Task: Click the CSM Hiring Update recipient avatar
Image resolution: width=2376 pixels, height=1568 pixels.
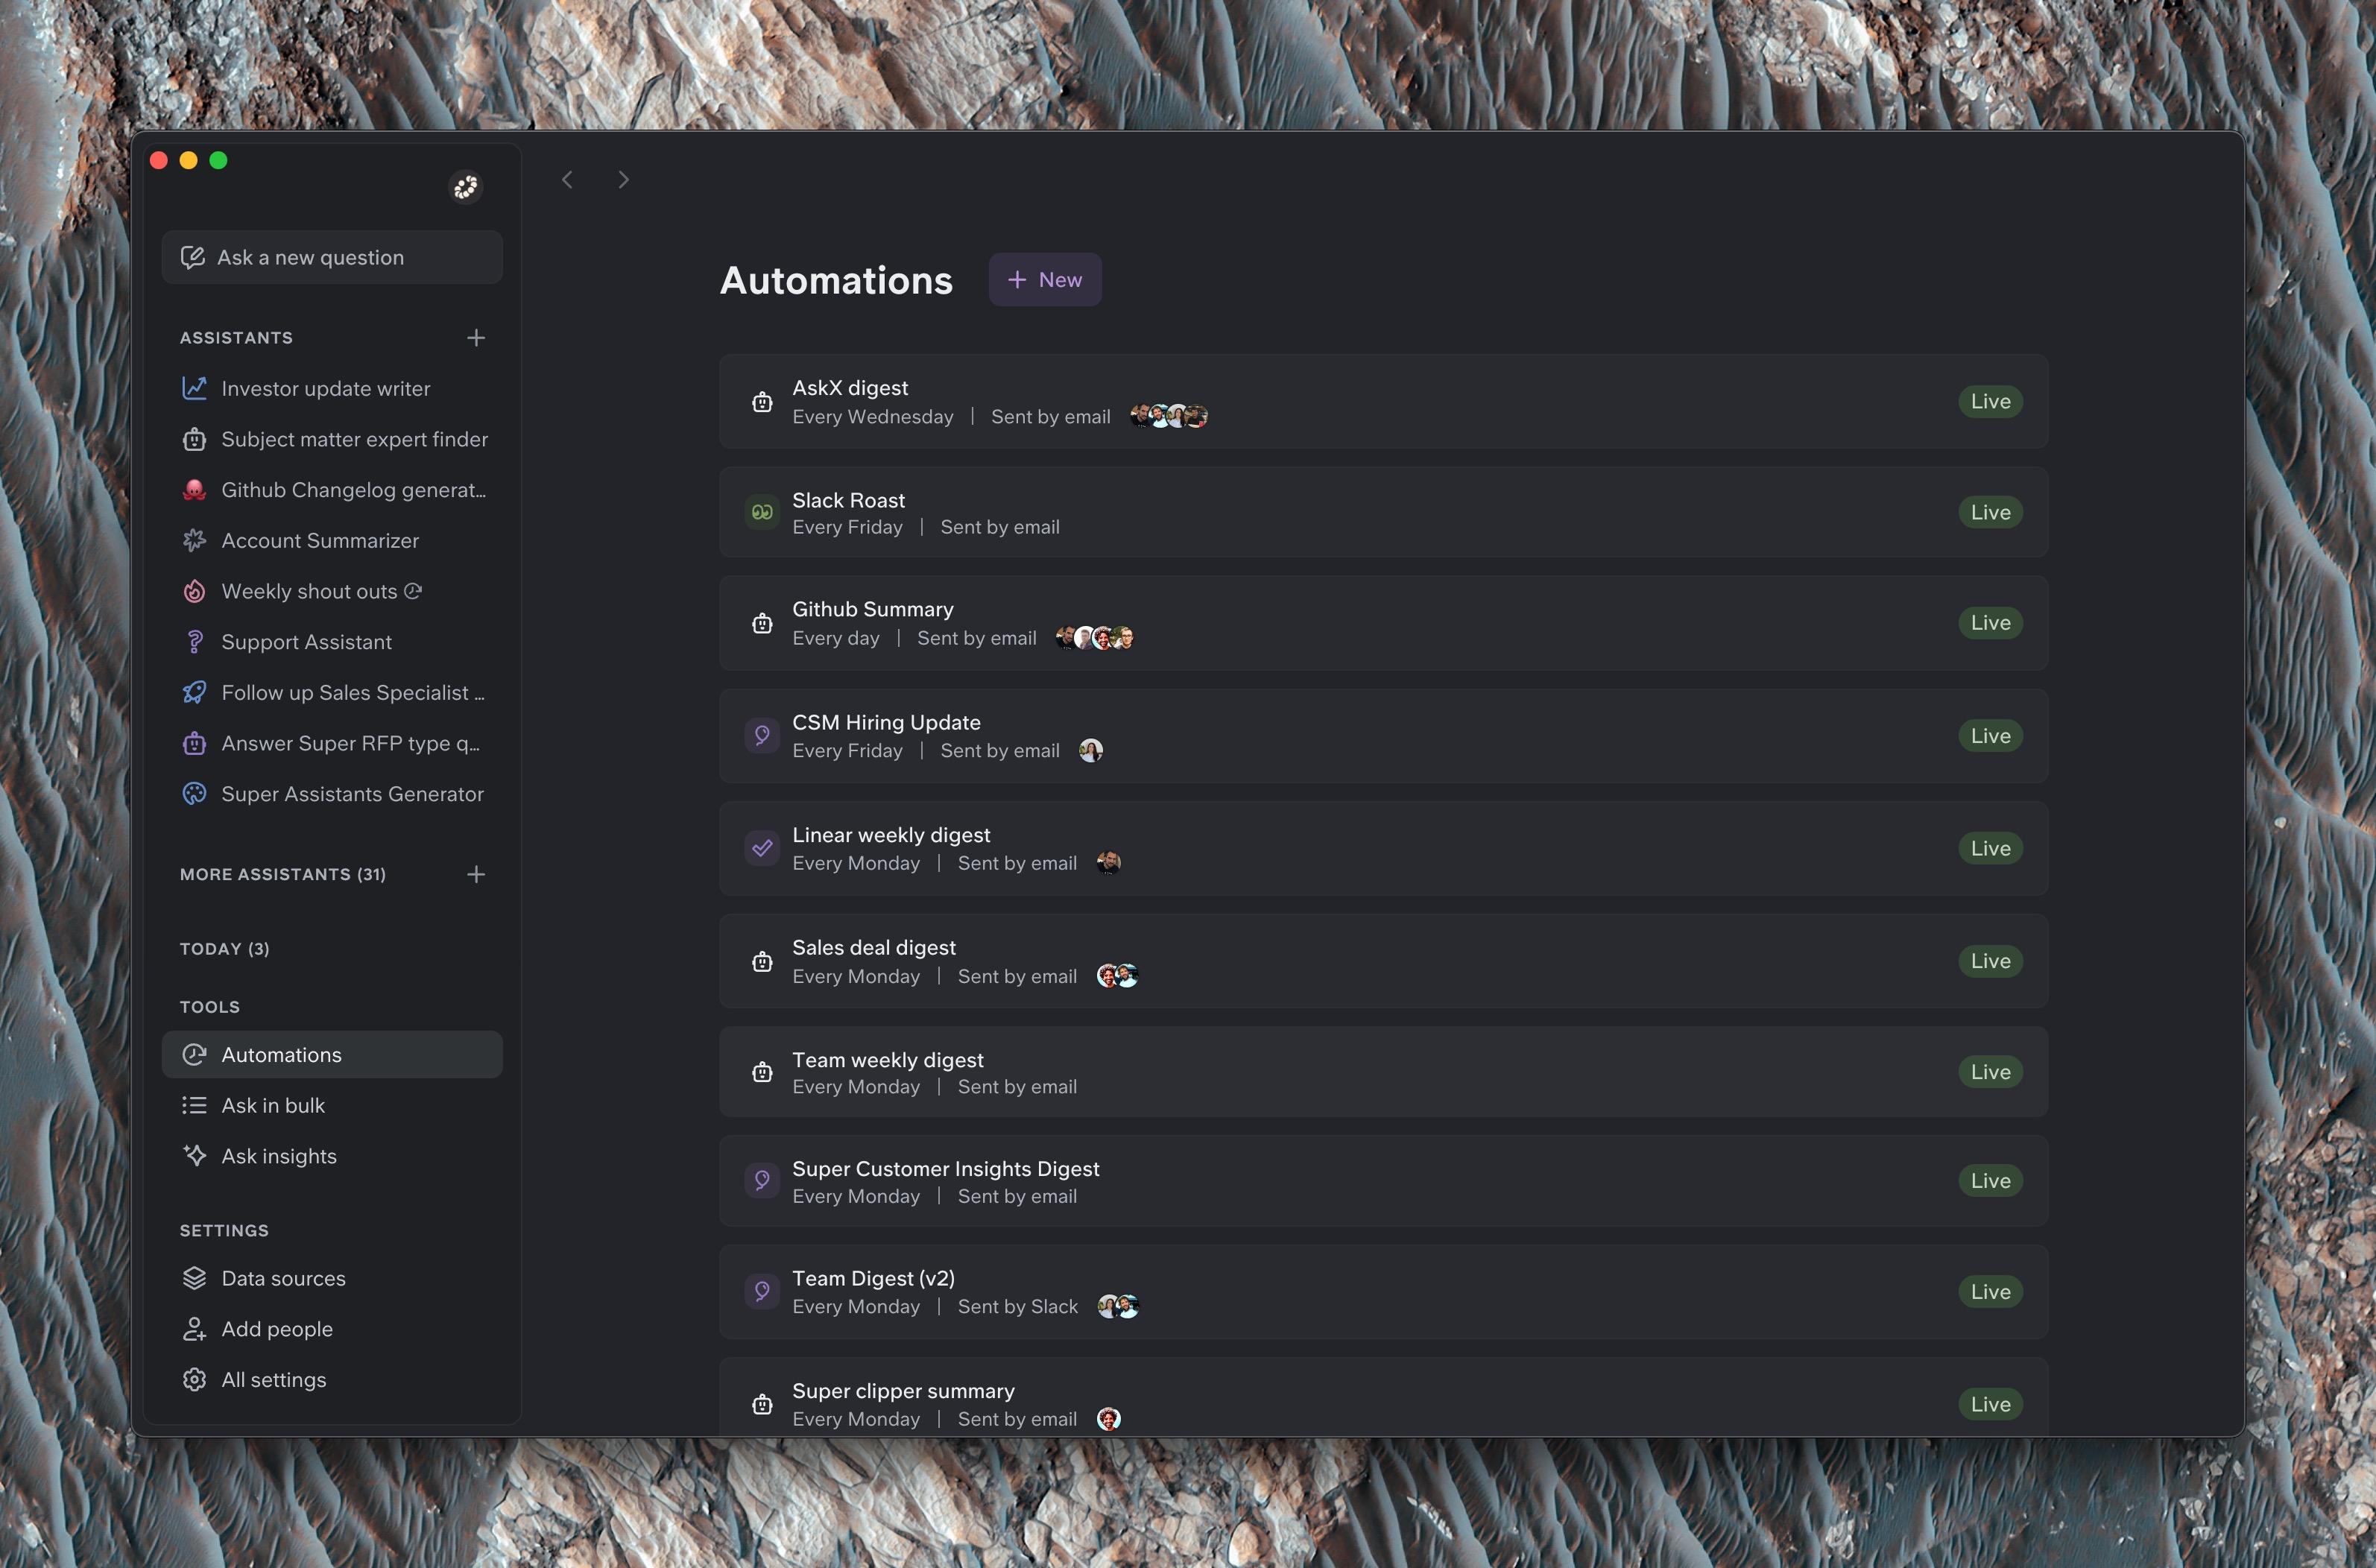Action: tap(1091, 750)
